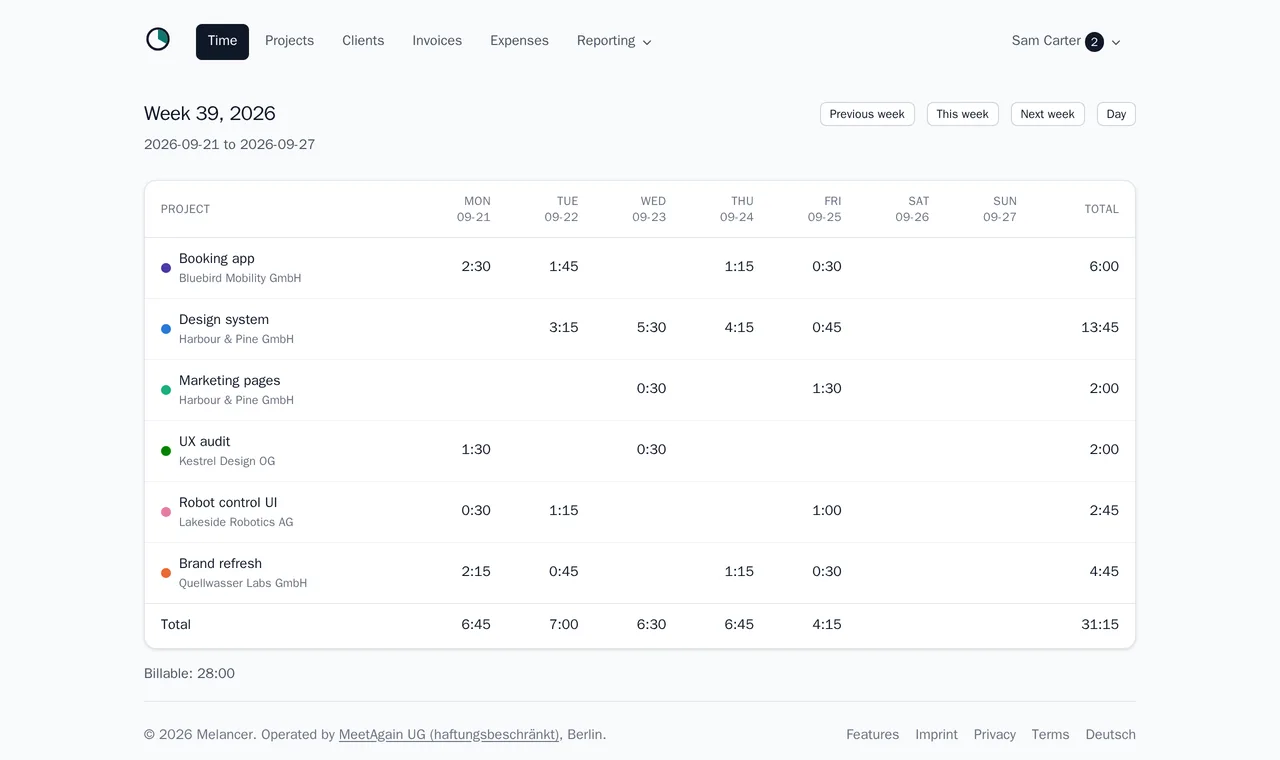The width and height of the screenshot is (1280, 760).
Task: Switch language to Deutsch
Action: click(1111, 735)
